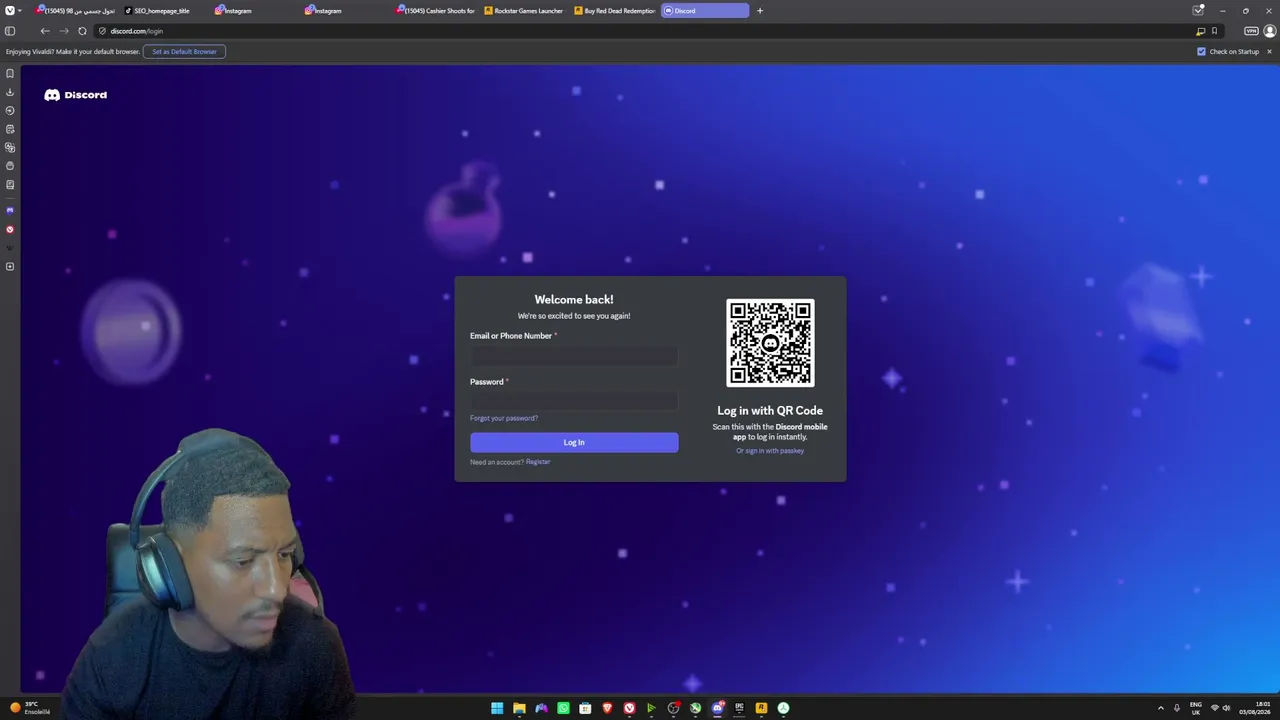Screen dimensions: 1280x720
Task: Toggle the sidebar panel button
Action: click(10, 31)
